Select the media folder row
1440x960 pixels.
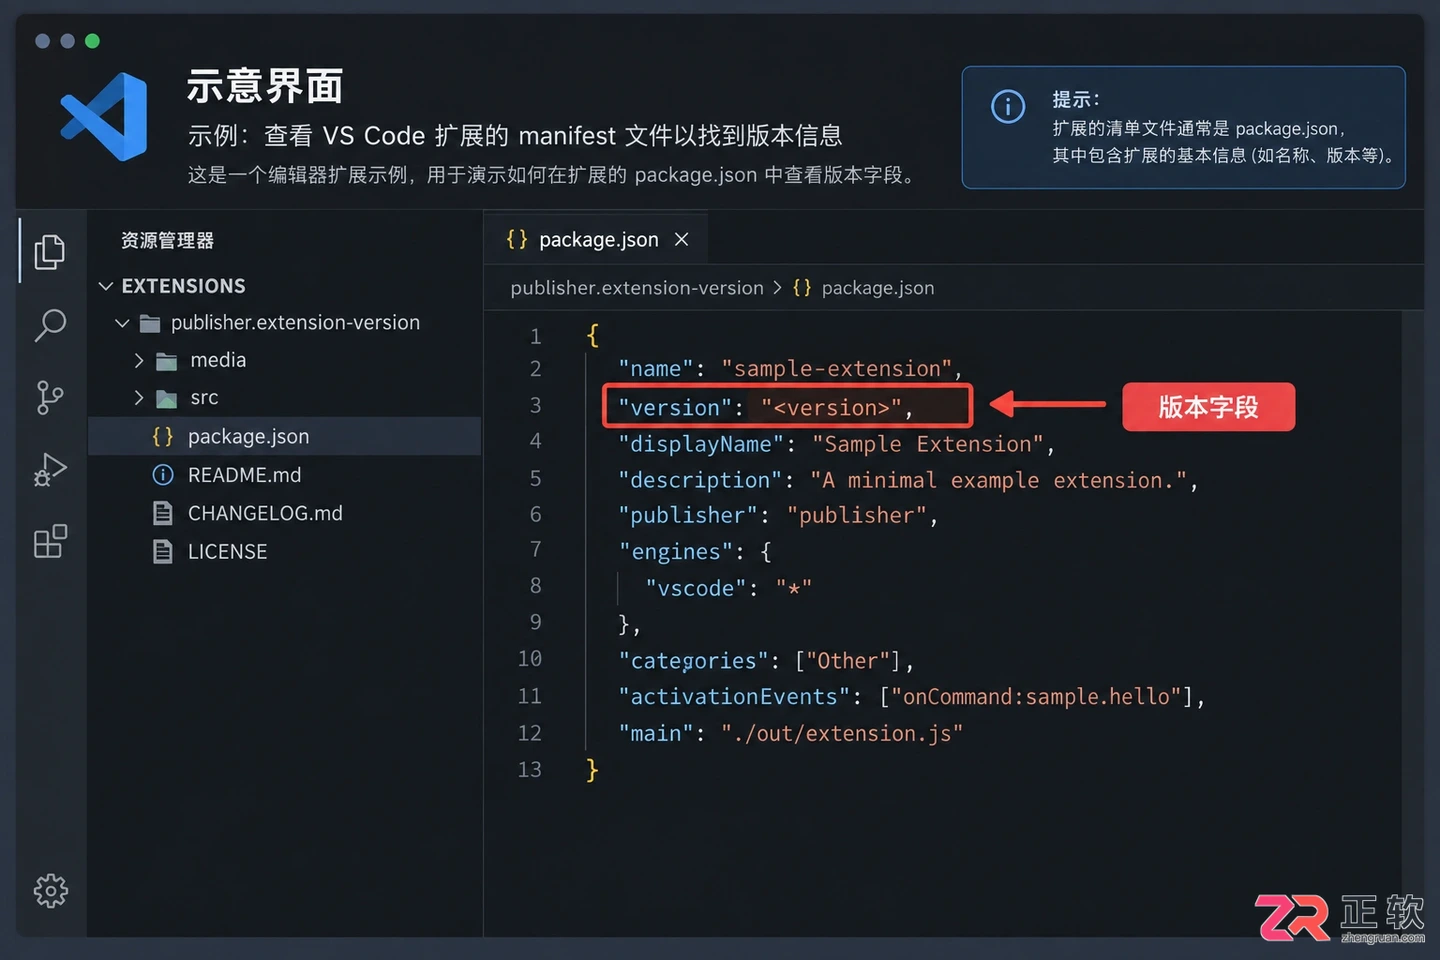tap(285, 360)
